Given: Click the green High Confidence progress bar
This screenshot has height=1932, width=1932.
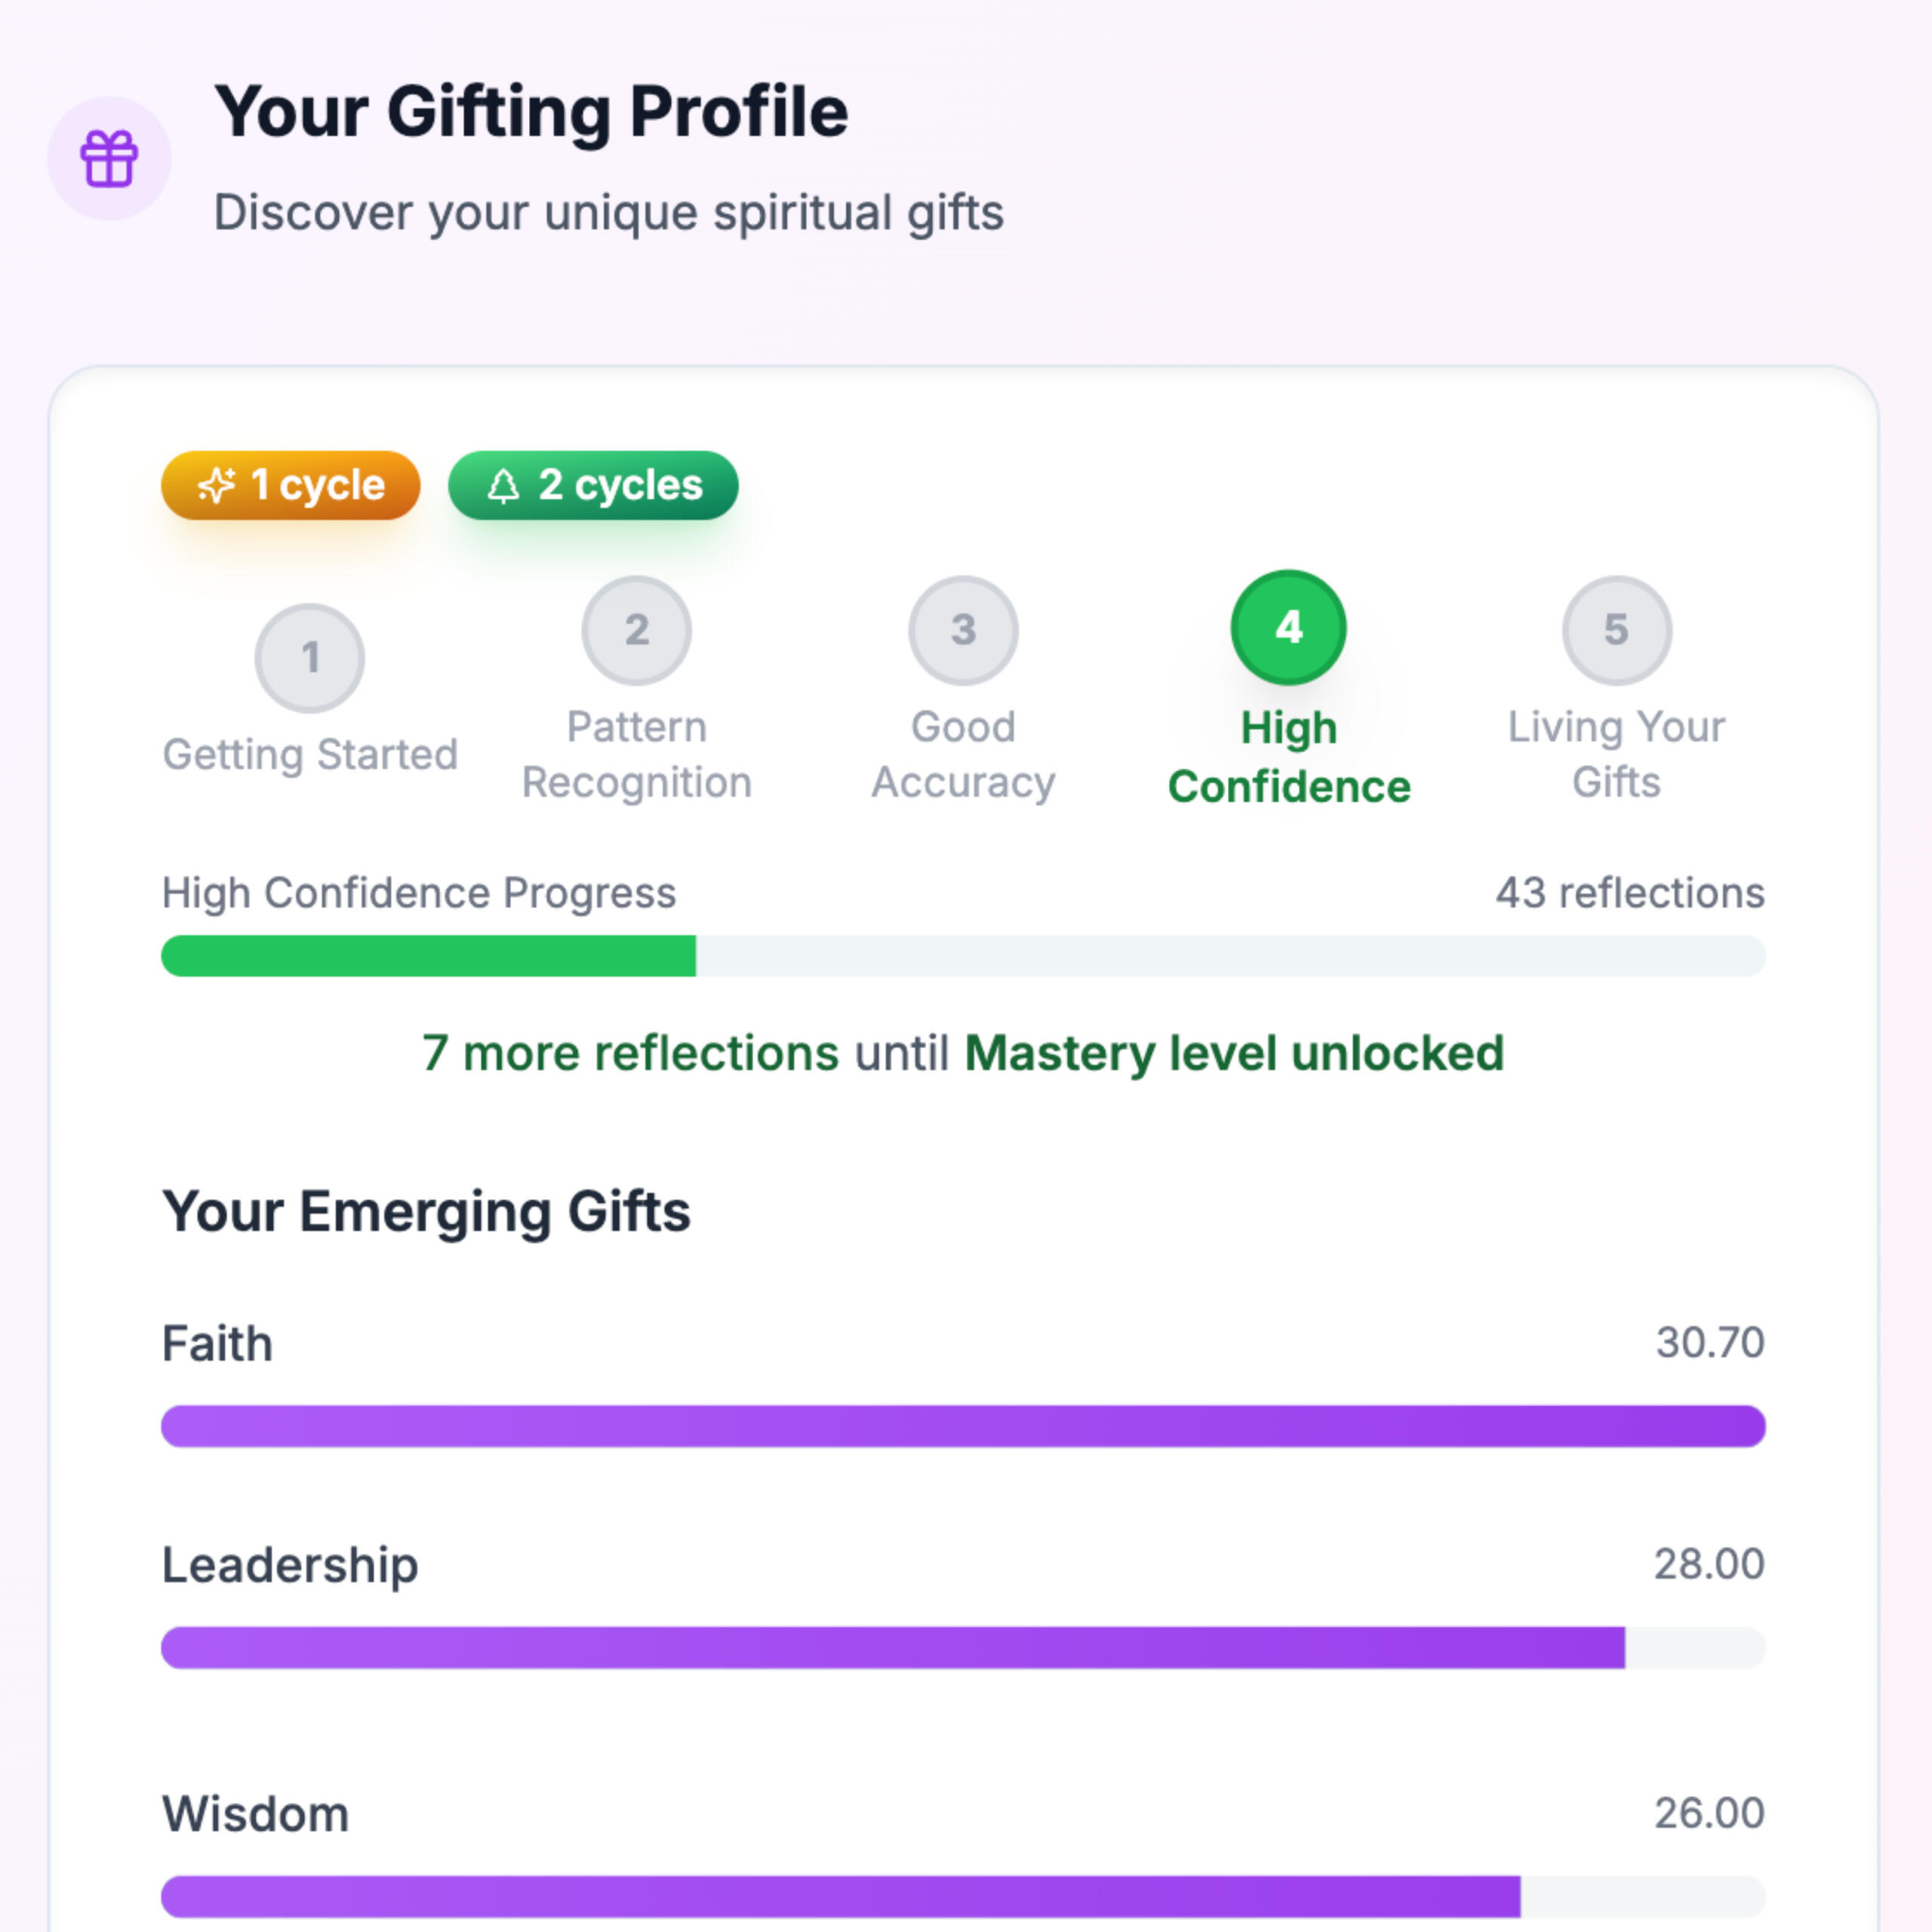Looking at the screenshot, I should (x=428, y=956).
